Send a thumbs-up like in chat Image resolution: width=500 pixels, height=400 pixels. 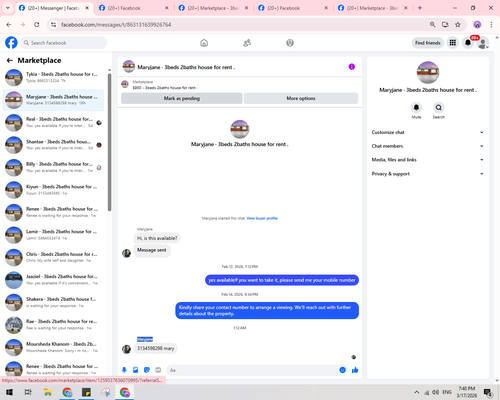355,370
